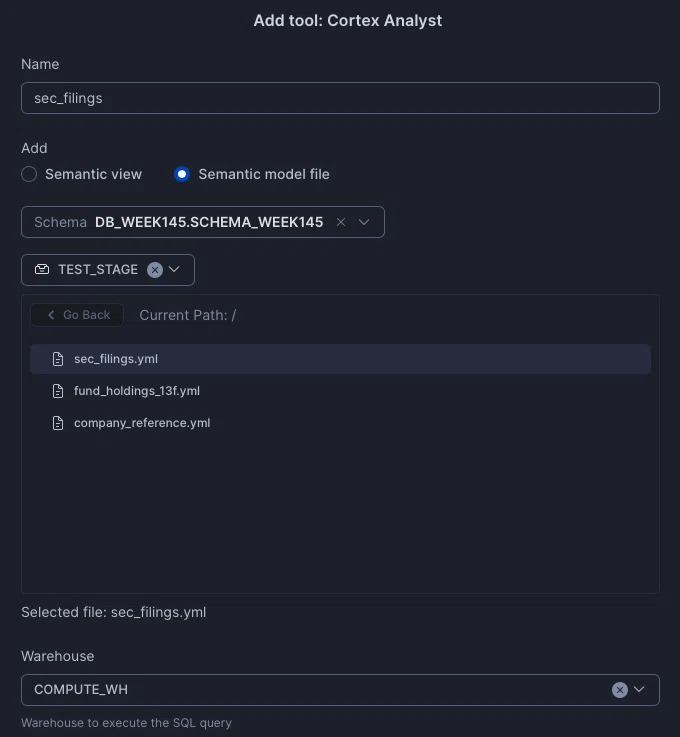Select the Semantic view radio button
Screen dimensions: 680x737
[29, 174]
